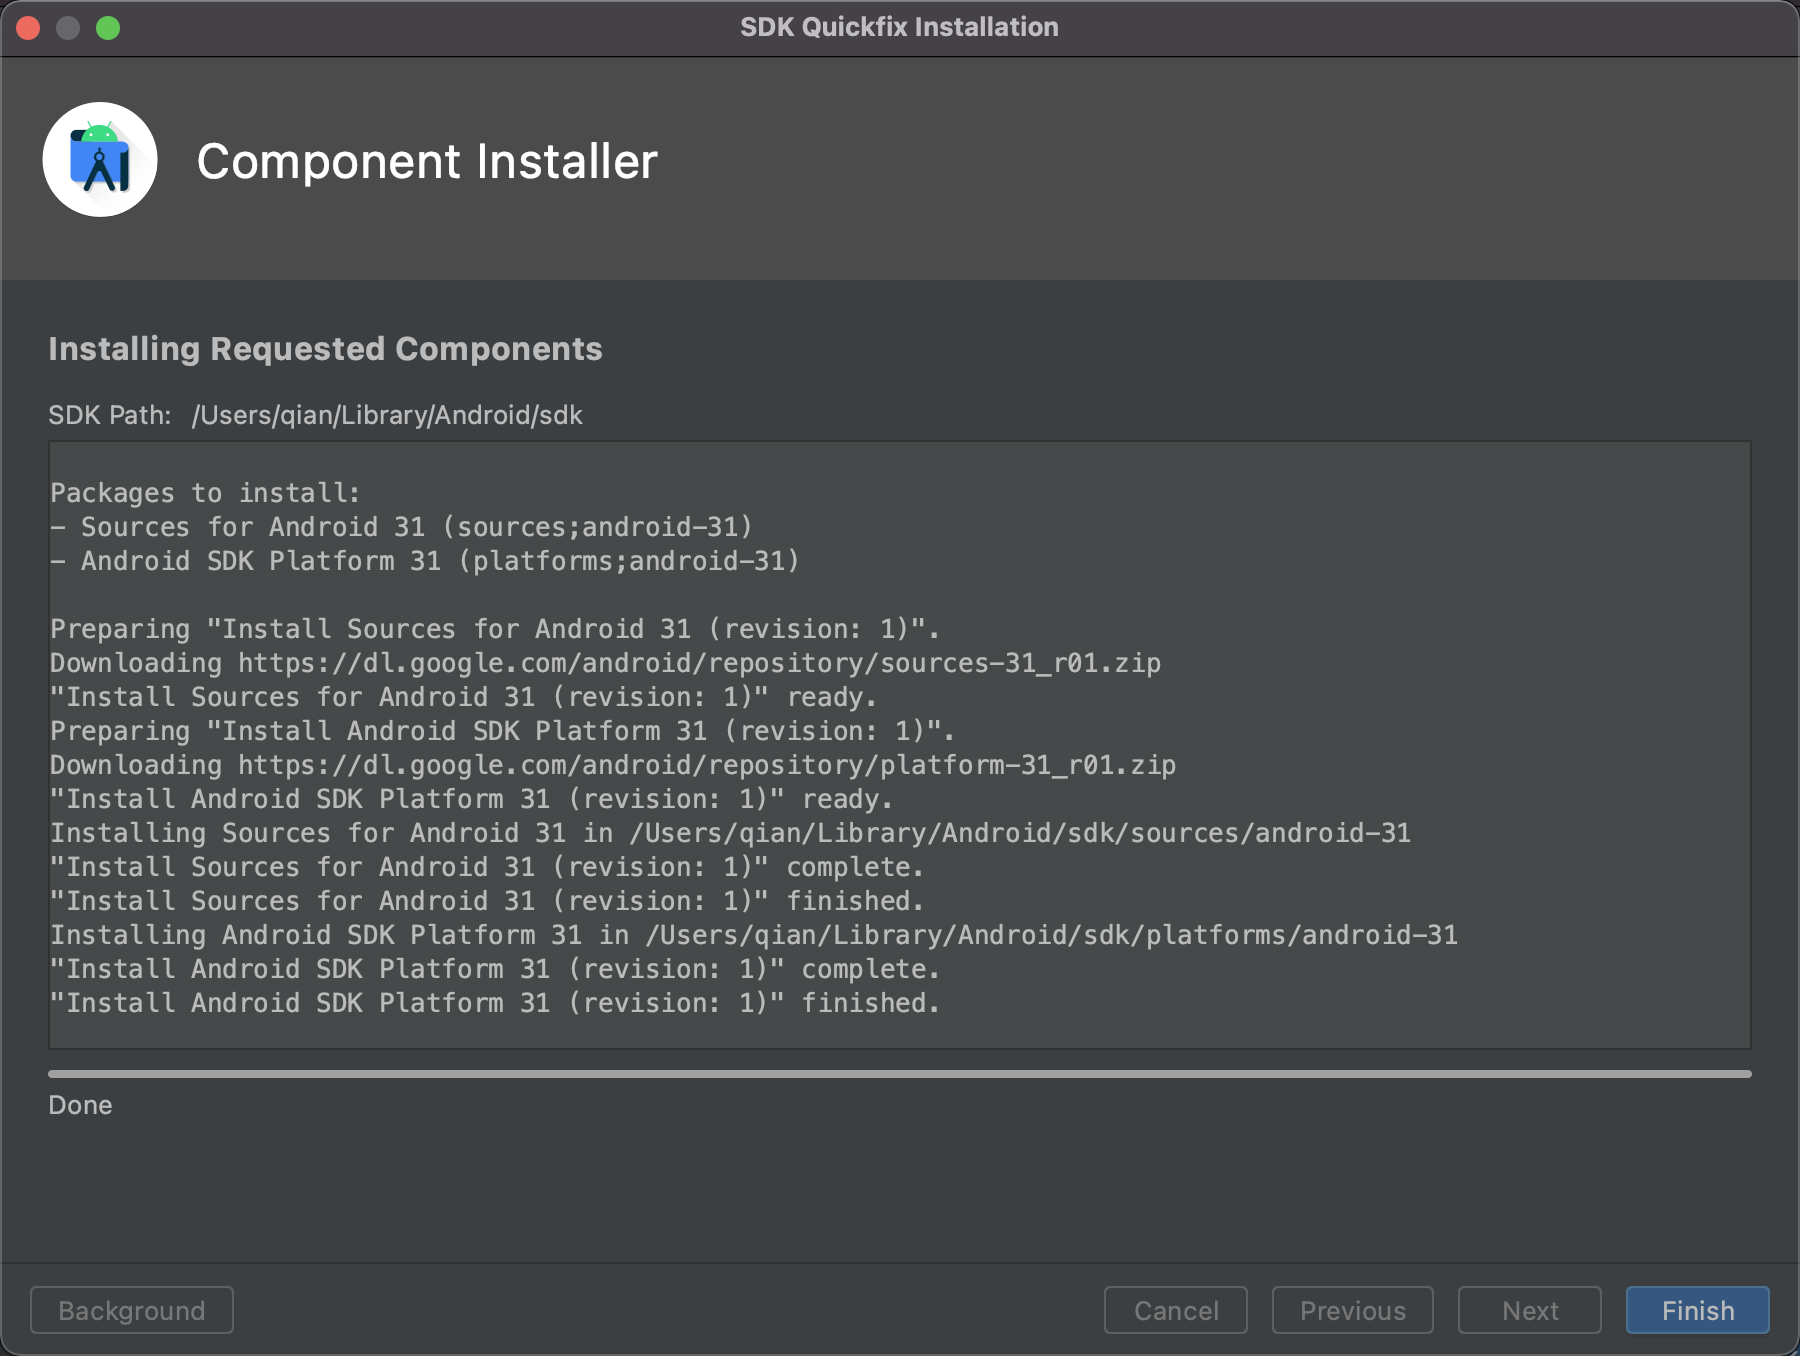The height and width of the screenshot is (1356, 1800).
Task: Click the red close window button
Action: click(28, 28)
